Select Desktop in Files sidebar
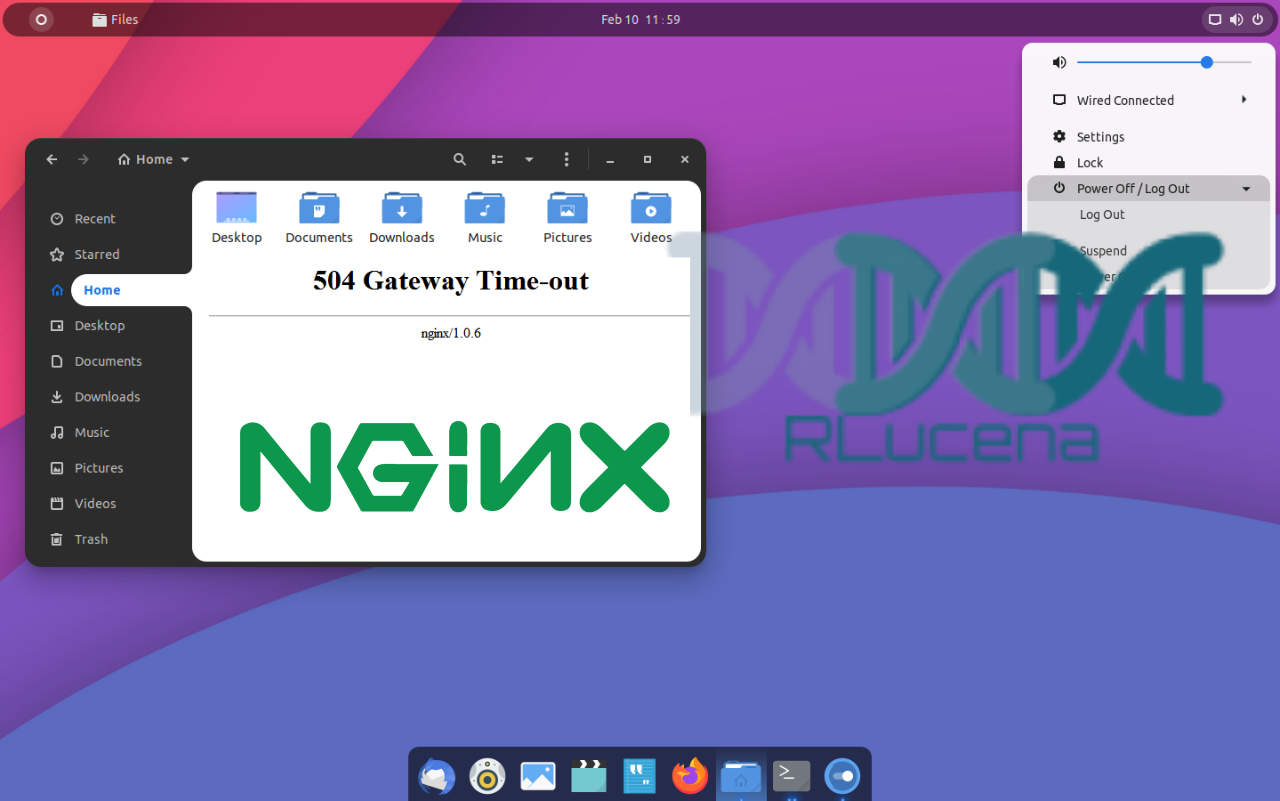Screen dimensions: 1280x801 [x=108, y=326]
